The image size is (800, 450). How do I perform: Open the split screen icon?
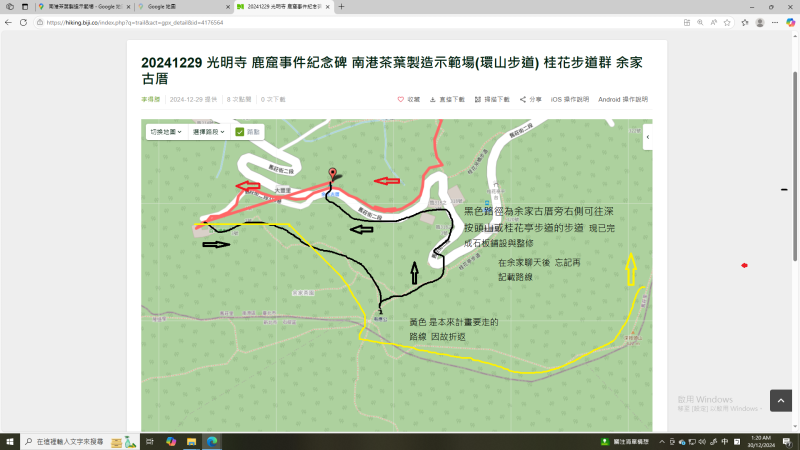[687, 22]
